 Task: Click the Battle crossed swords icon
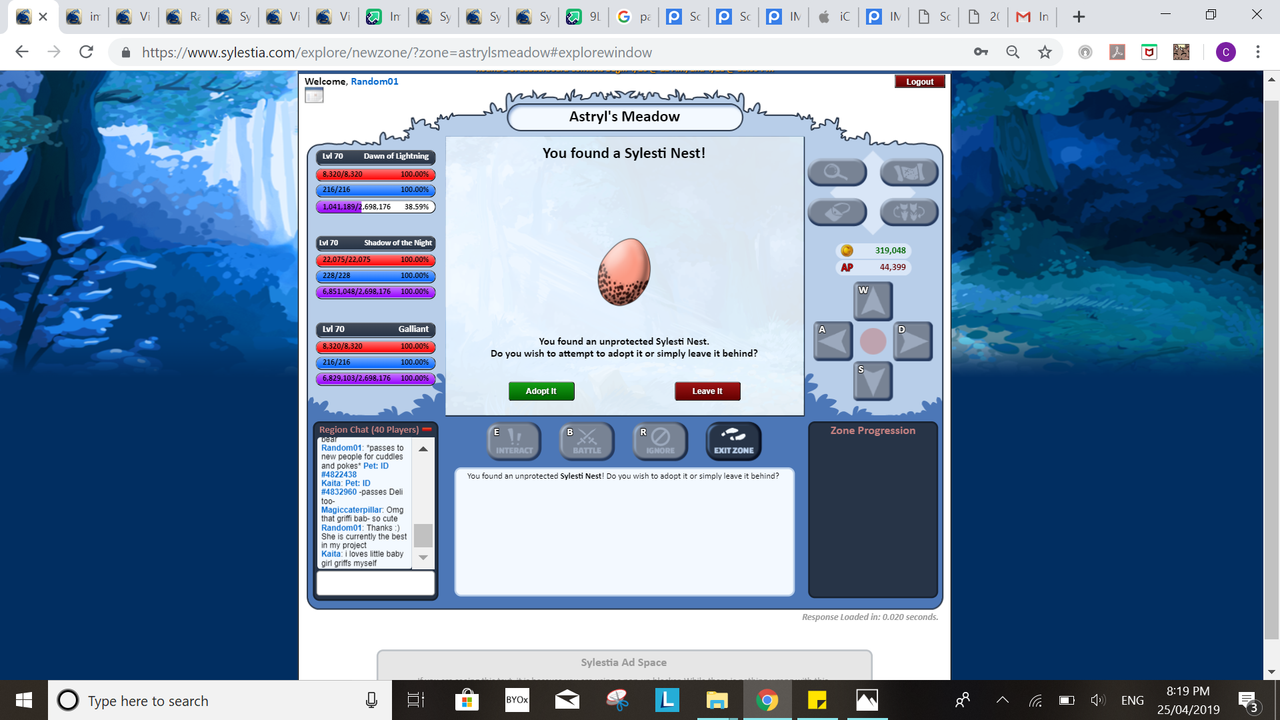point(587,440)
